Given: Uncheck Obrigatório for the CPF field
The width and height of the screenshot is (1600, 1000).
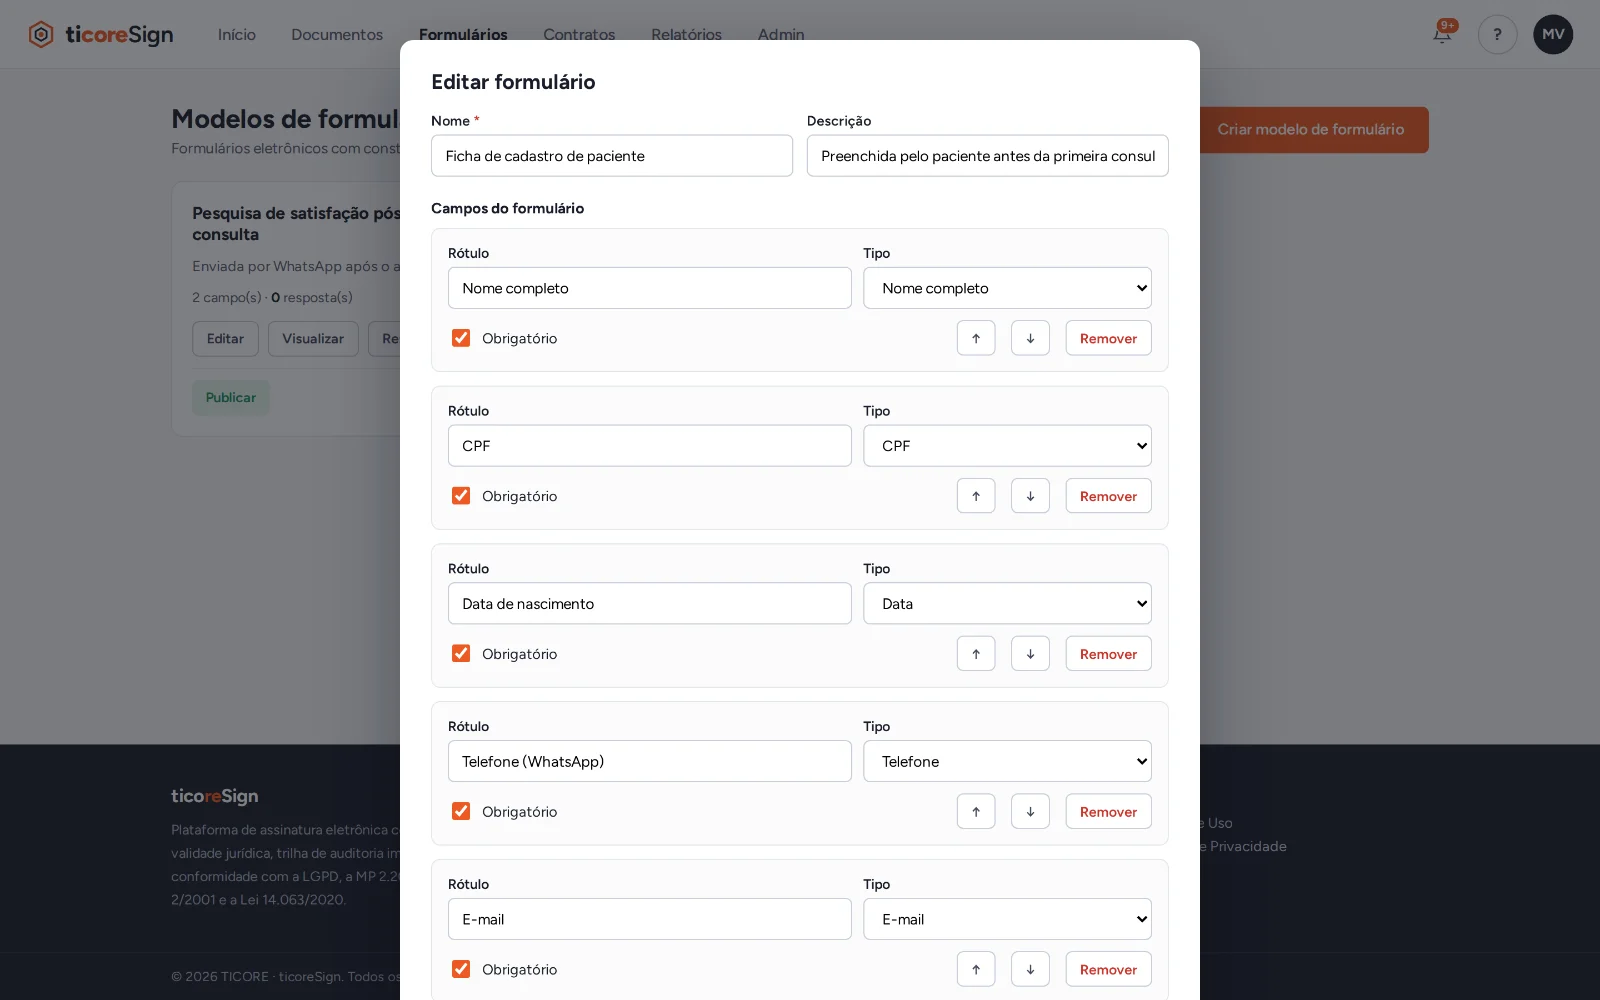Looking at the screenshot, I should pyautogui.click(x=461, y=496).
